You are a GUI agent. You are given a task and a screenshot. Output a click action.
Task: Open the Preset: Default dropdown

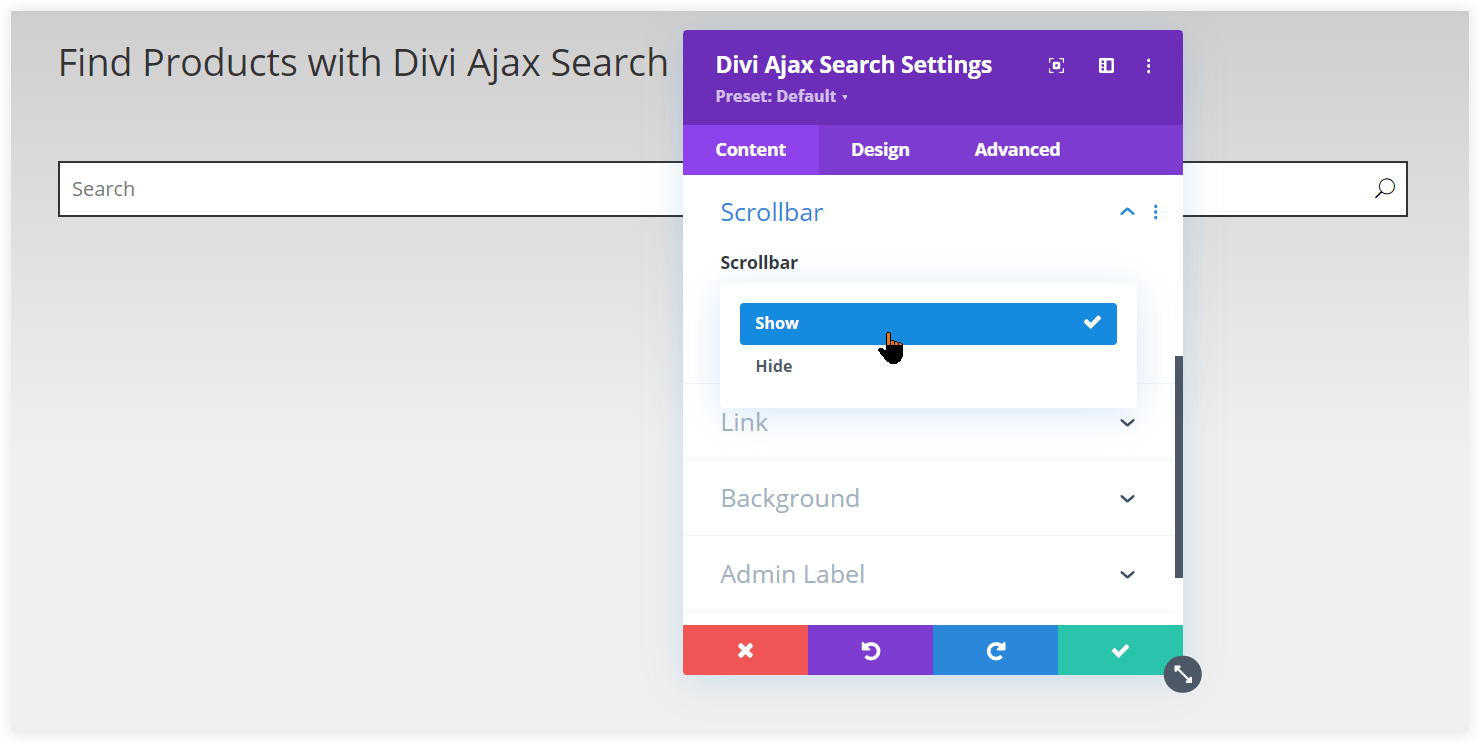(x=781, y=96)
